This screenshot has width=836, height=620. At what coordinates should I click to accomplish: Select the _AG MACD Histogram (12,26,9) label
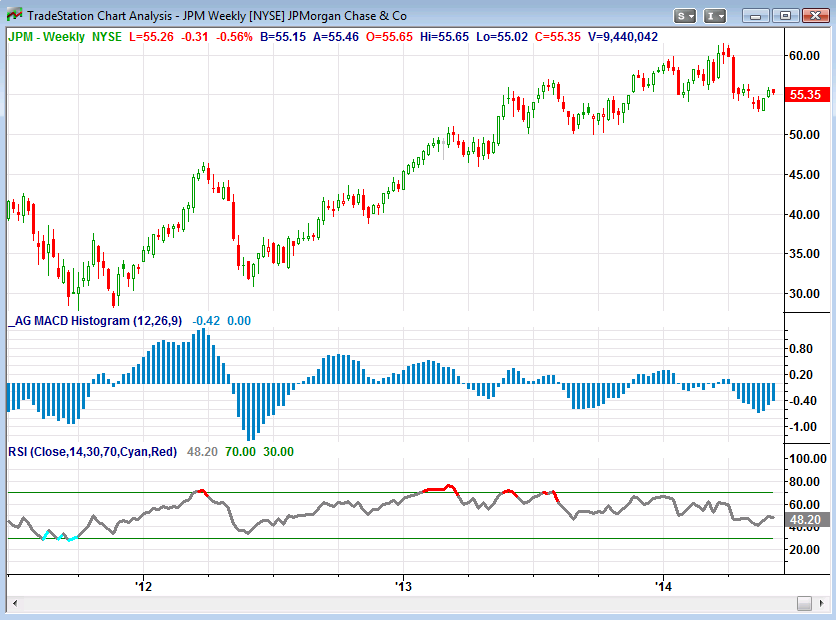(95, 321)
